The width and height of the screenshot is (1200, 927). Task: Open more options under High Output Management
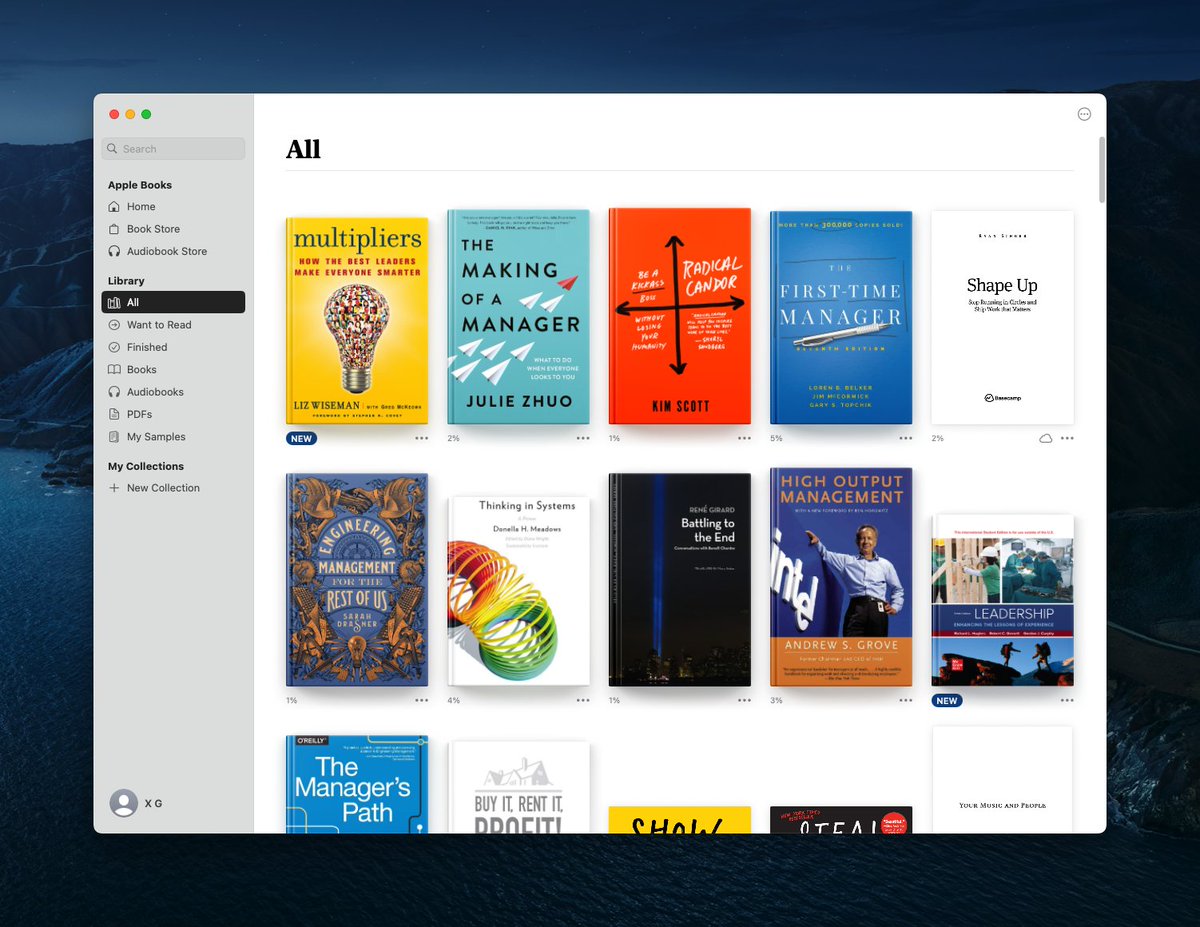[905, 700]
